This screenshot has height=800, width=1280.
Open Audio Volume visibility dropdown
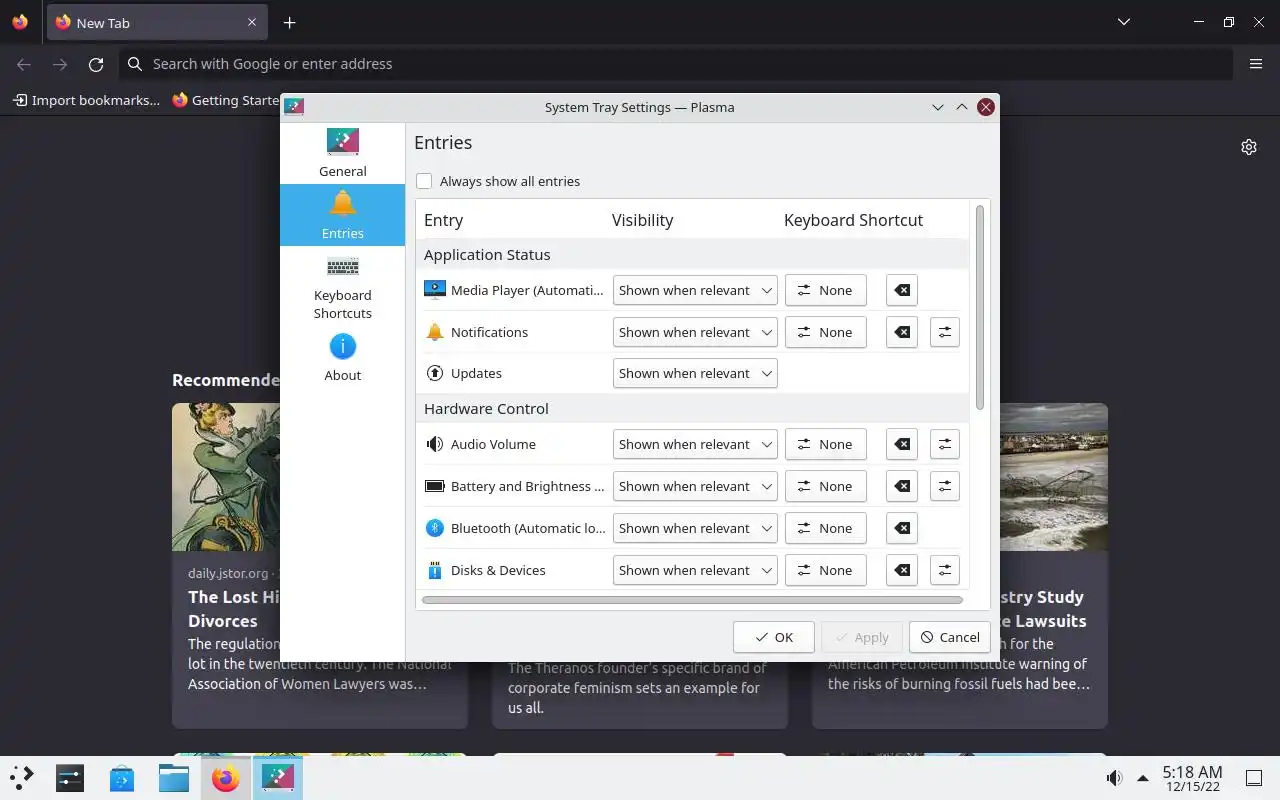(695, 444)
